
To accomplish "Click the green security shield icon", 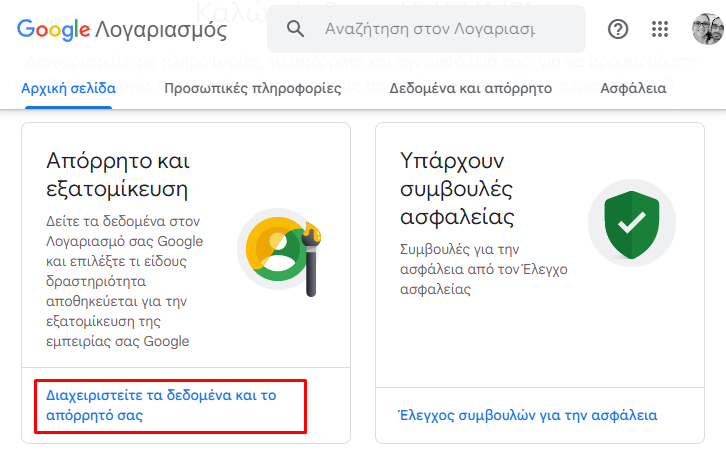I will [x=632, y=224].
